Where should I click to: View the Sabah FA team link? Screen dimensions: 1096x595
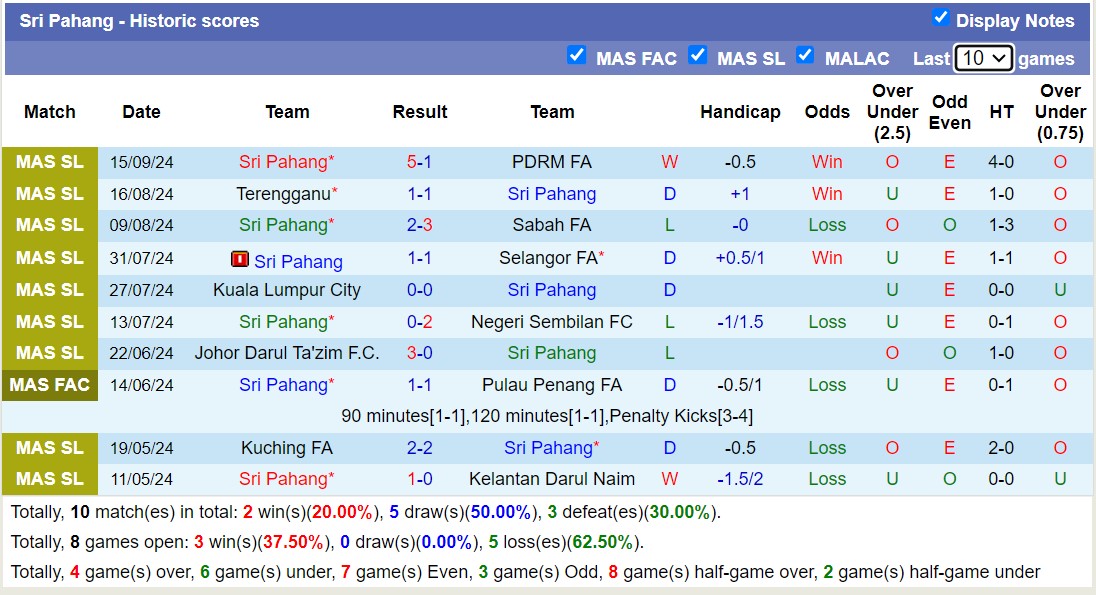(553, 225)
